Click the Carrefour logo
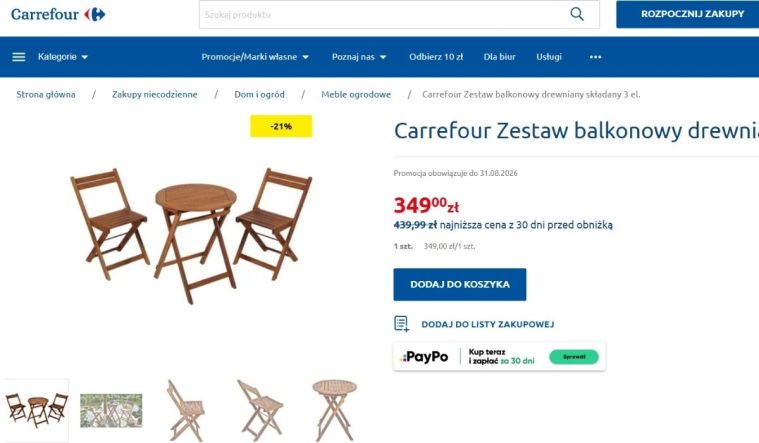Screen dimensions: 759x443 point(58,15)
